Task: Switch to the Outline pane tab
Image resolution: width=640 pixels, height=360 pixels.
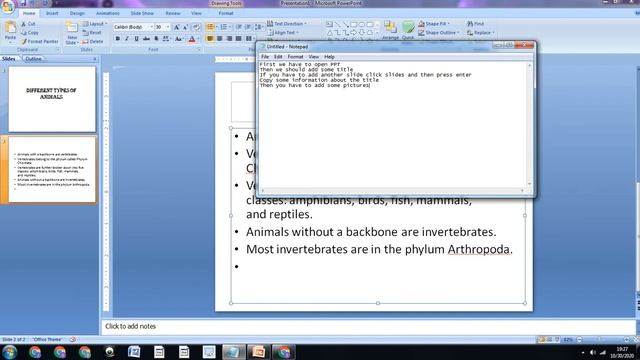Action: click(x=33, y=59)
